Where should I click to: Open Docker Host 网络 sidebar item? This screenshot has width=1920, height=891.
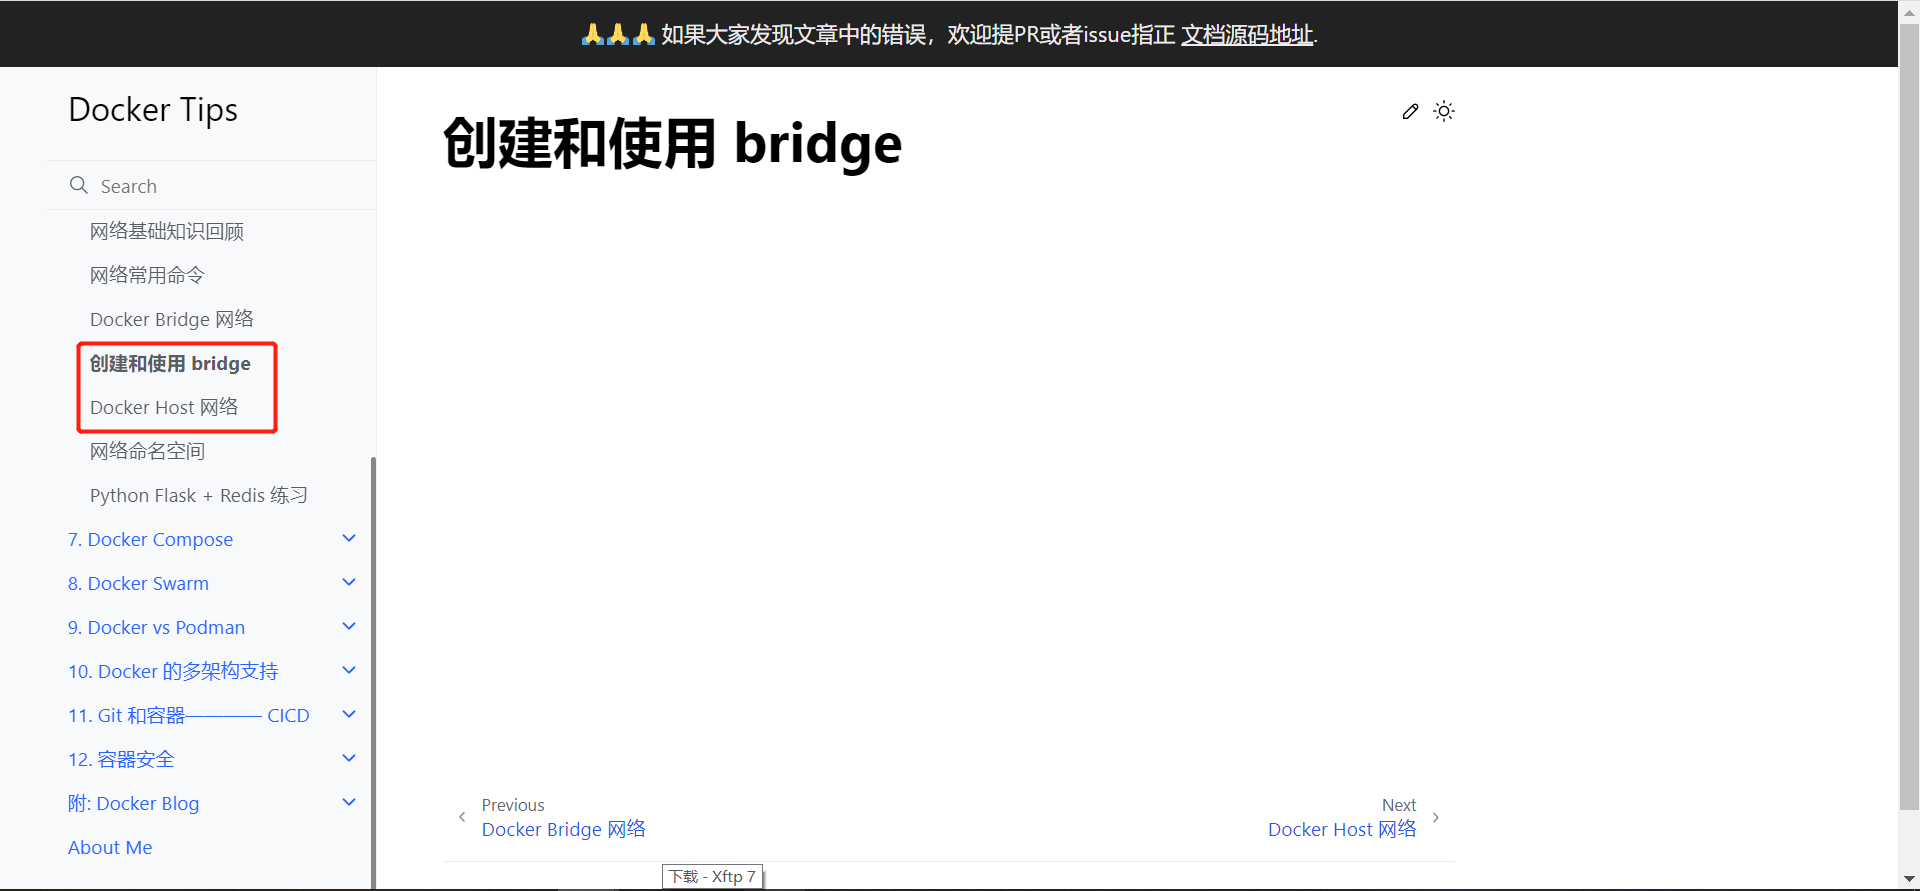point(164,407)
